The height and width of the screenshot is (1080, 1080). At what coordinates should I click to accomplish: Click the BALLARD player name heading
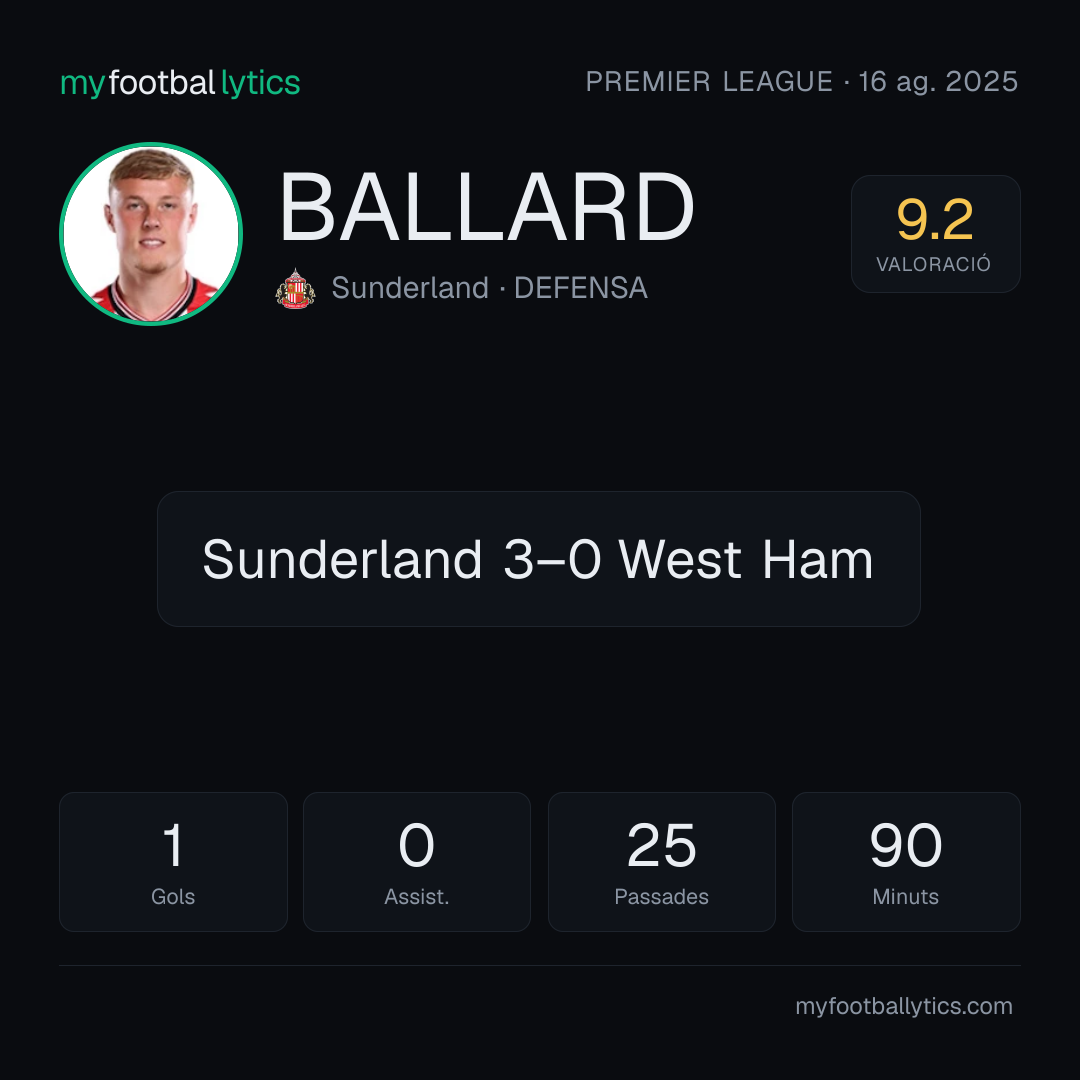click(x=486, y=207)
